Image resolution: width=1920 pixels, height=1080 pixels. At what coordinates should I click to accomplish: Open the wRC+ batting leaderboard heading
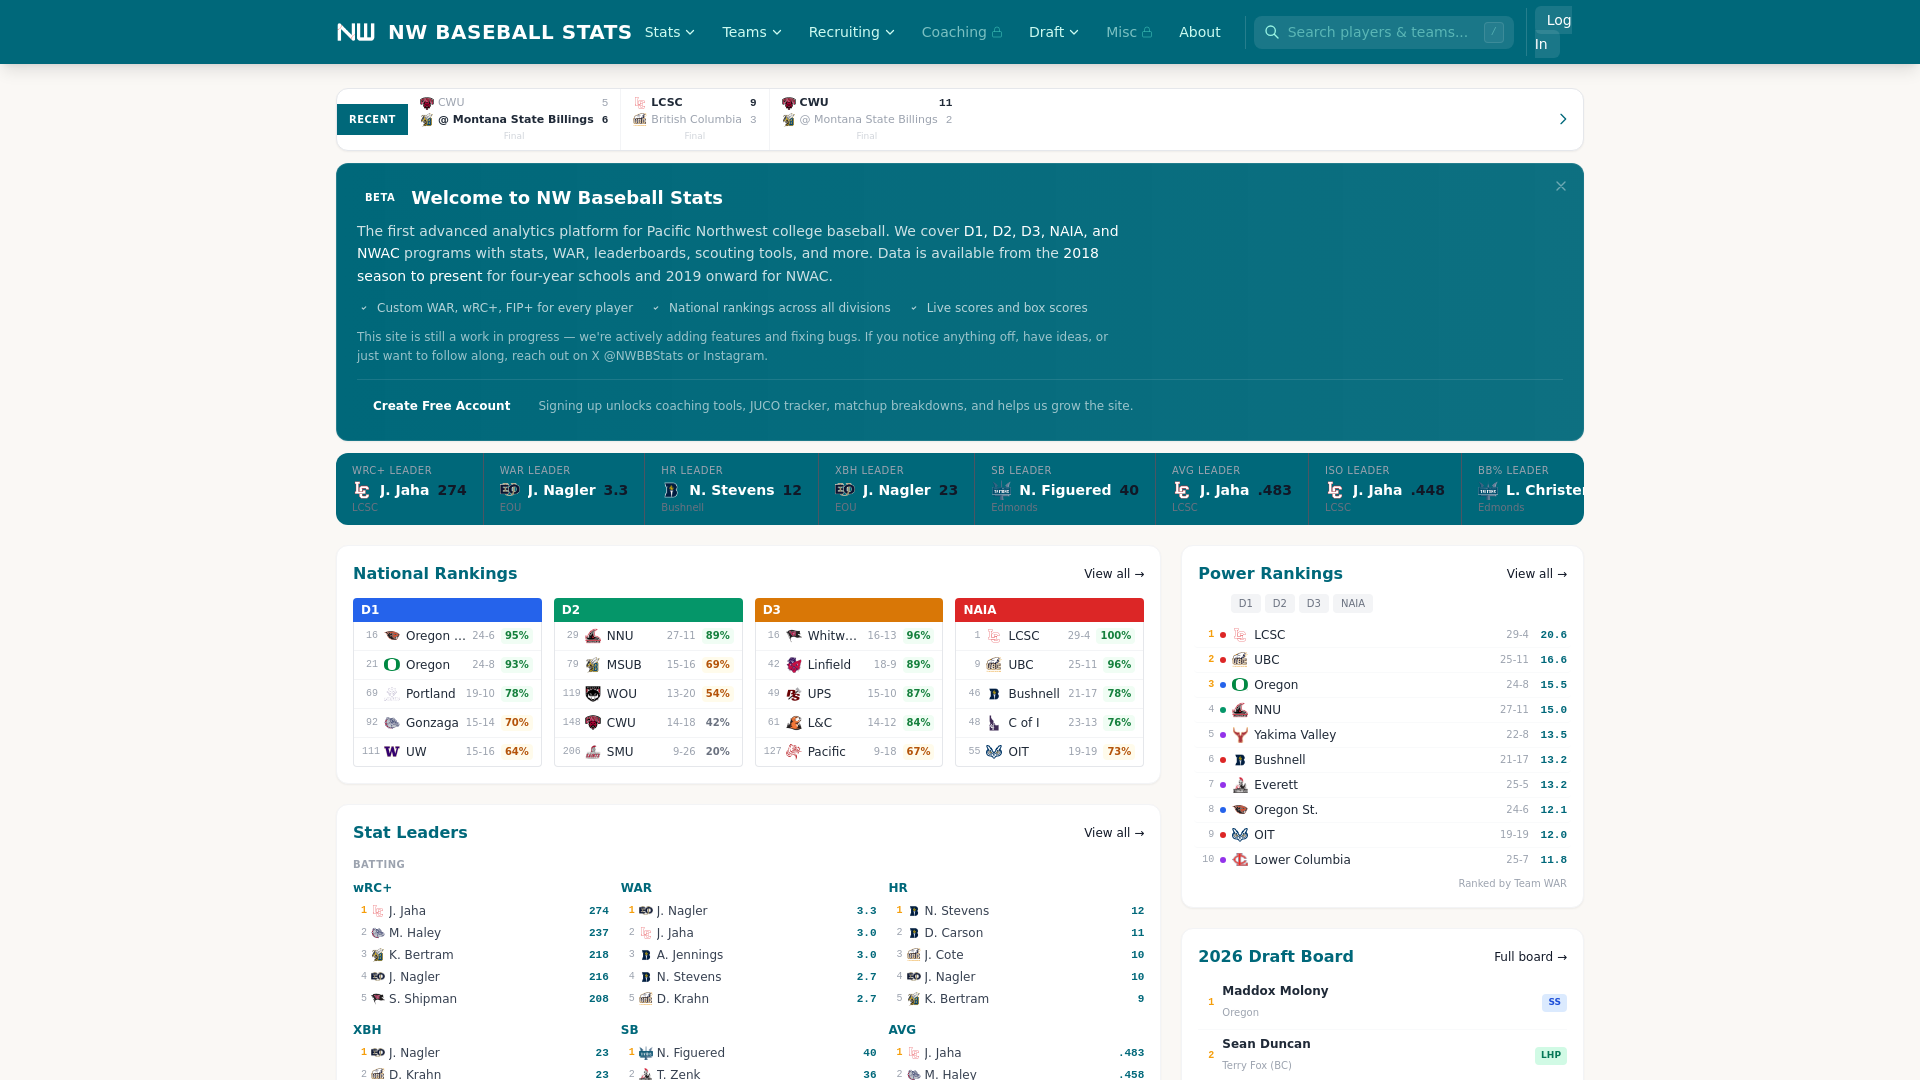[x=372, y=888]
